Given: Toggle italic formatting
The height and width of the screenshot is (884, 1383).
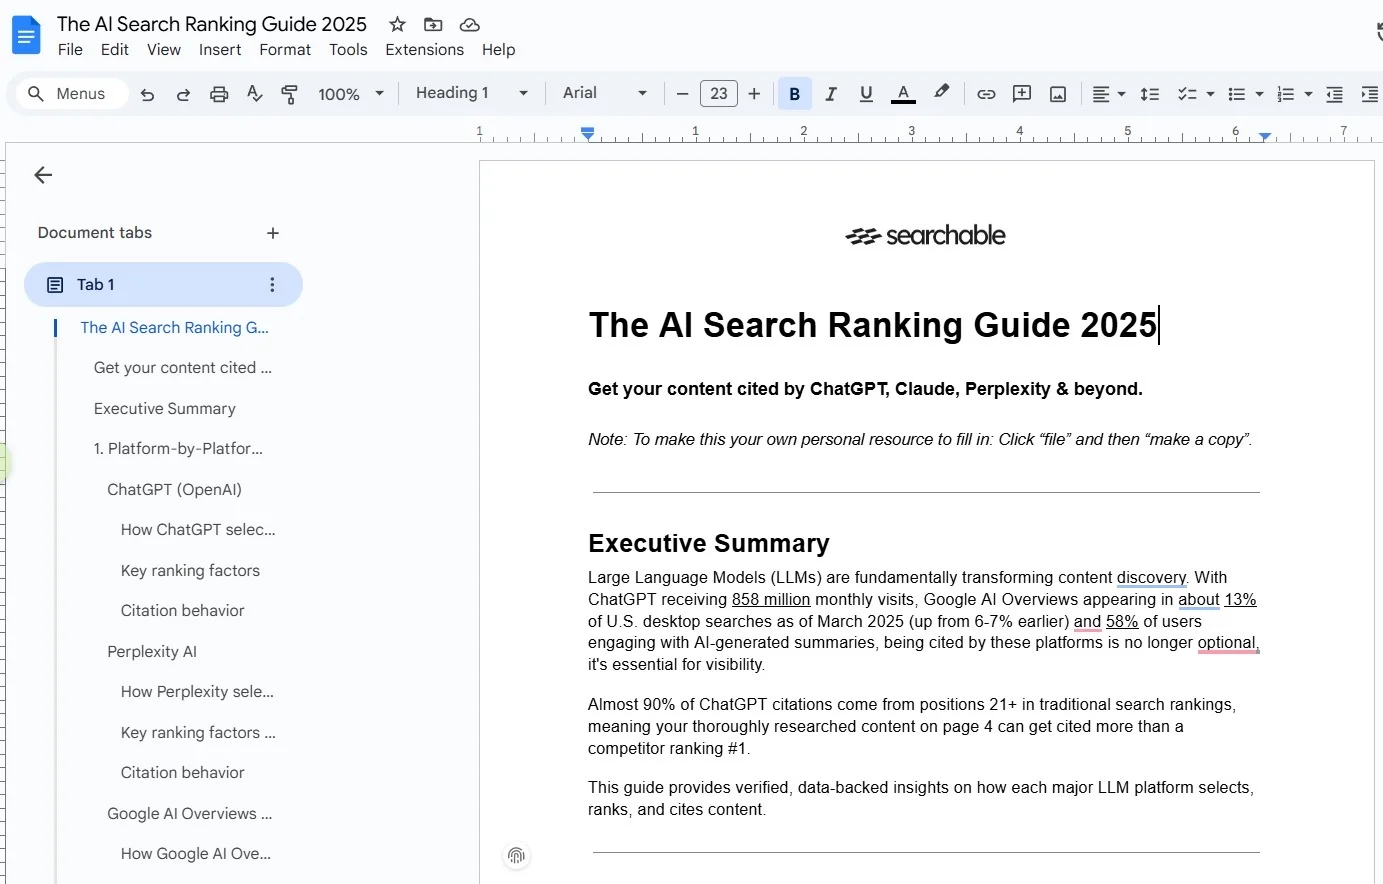Looking at the screenshot, I should point(831,93).
